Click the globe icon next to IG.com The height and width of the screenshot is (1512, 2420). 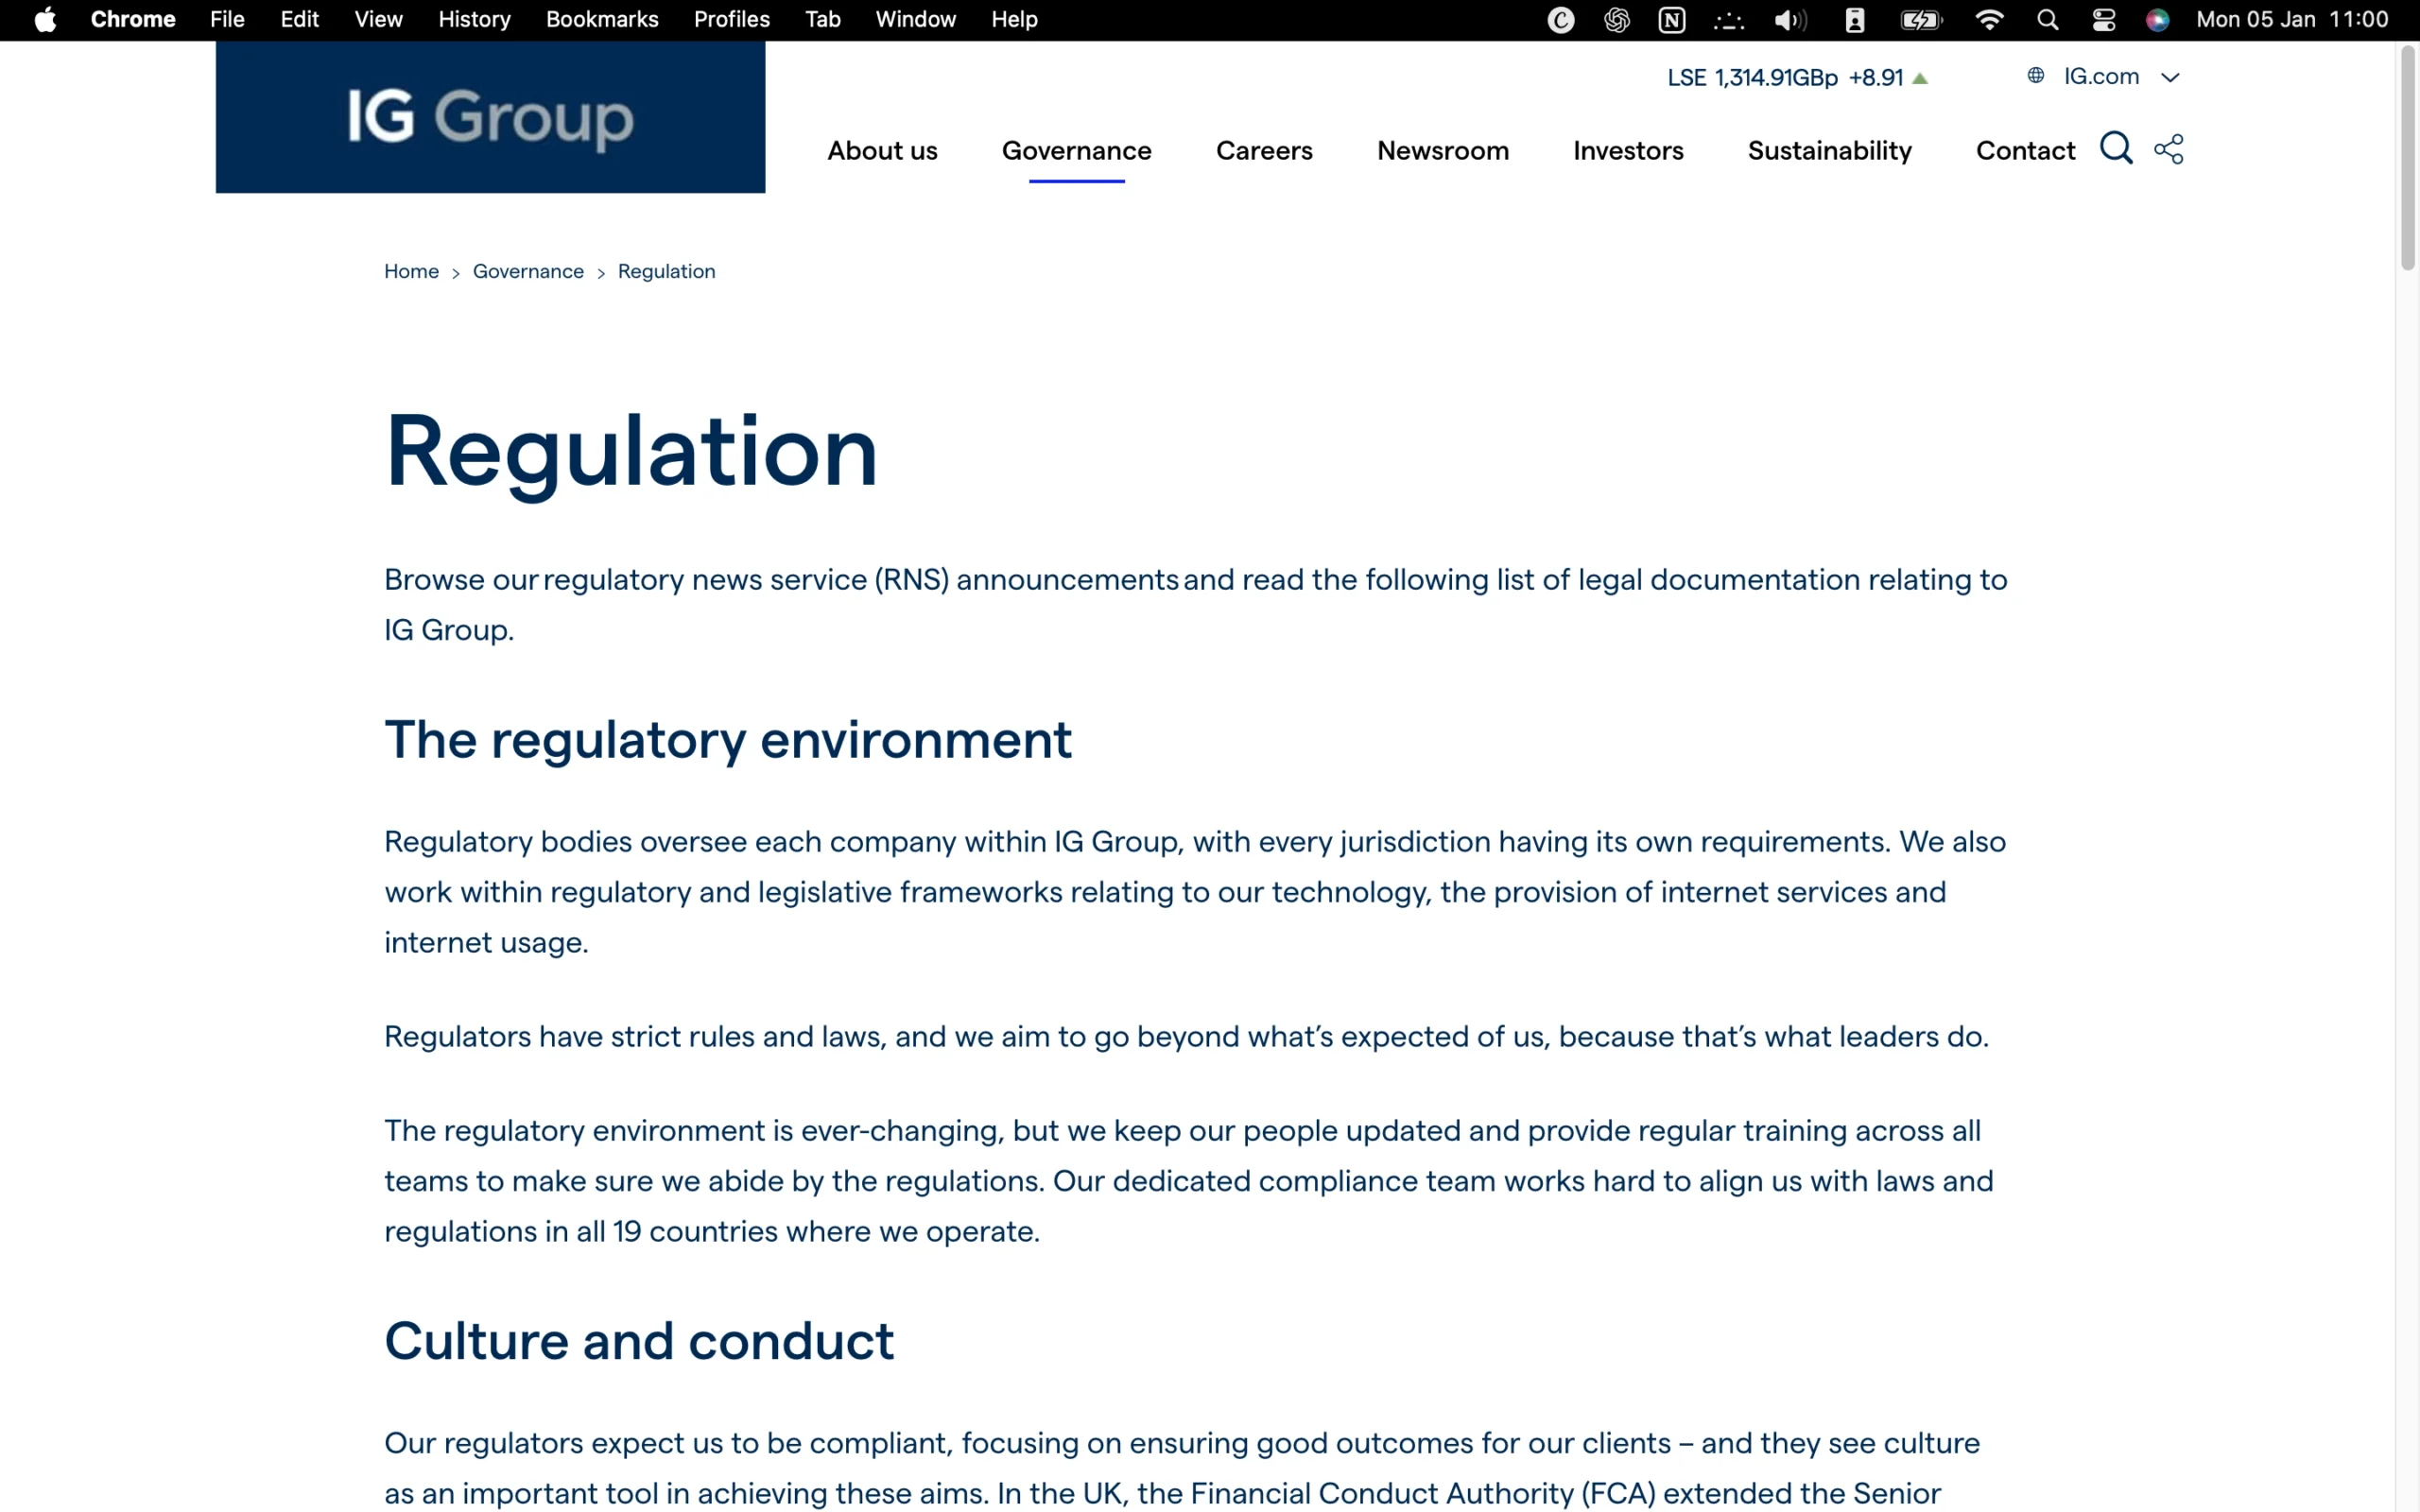[2038, 76]
